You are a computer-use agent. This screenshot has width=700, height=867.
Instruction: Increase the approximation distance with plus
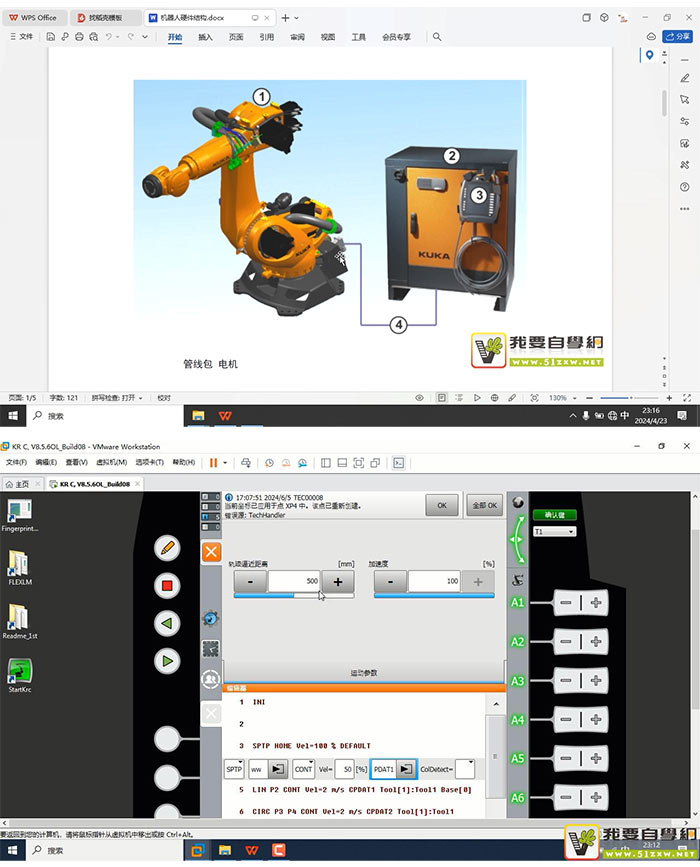(338, 582)
